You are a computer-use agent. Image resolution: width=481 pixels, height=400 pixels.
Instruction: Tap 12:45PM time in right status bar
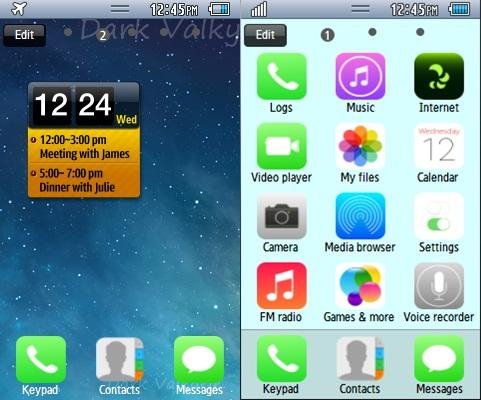point(414,9)
